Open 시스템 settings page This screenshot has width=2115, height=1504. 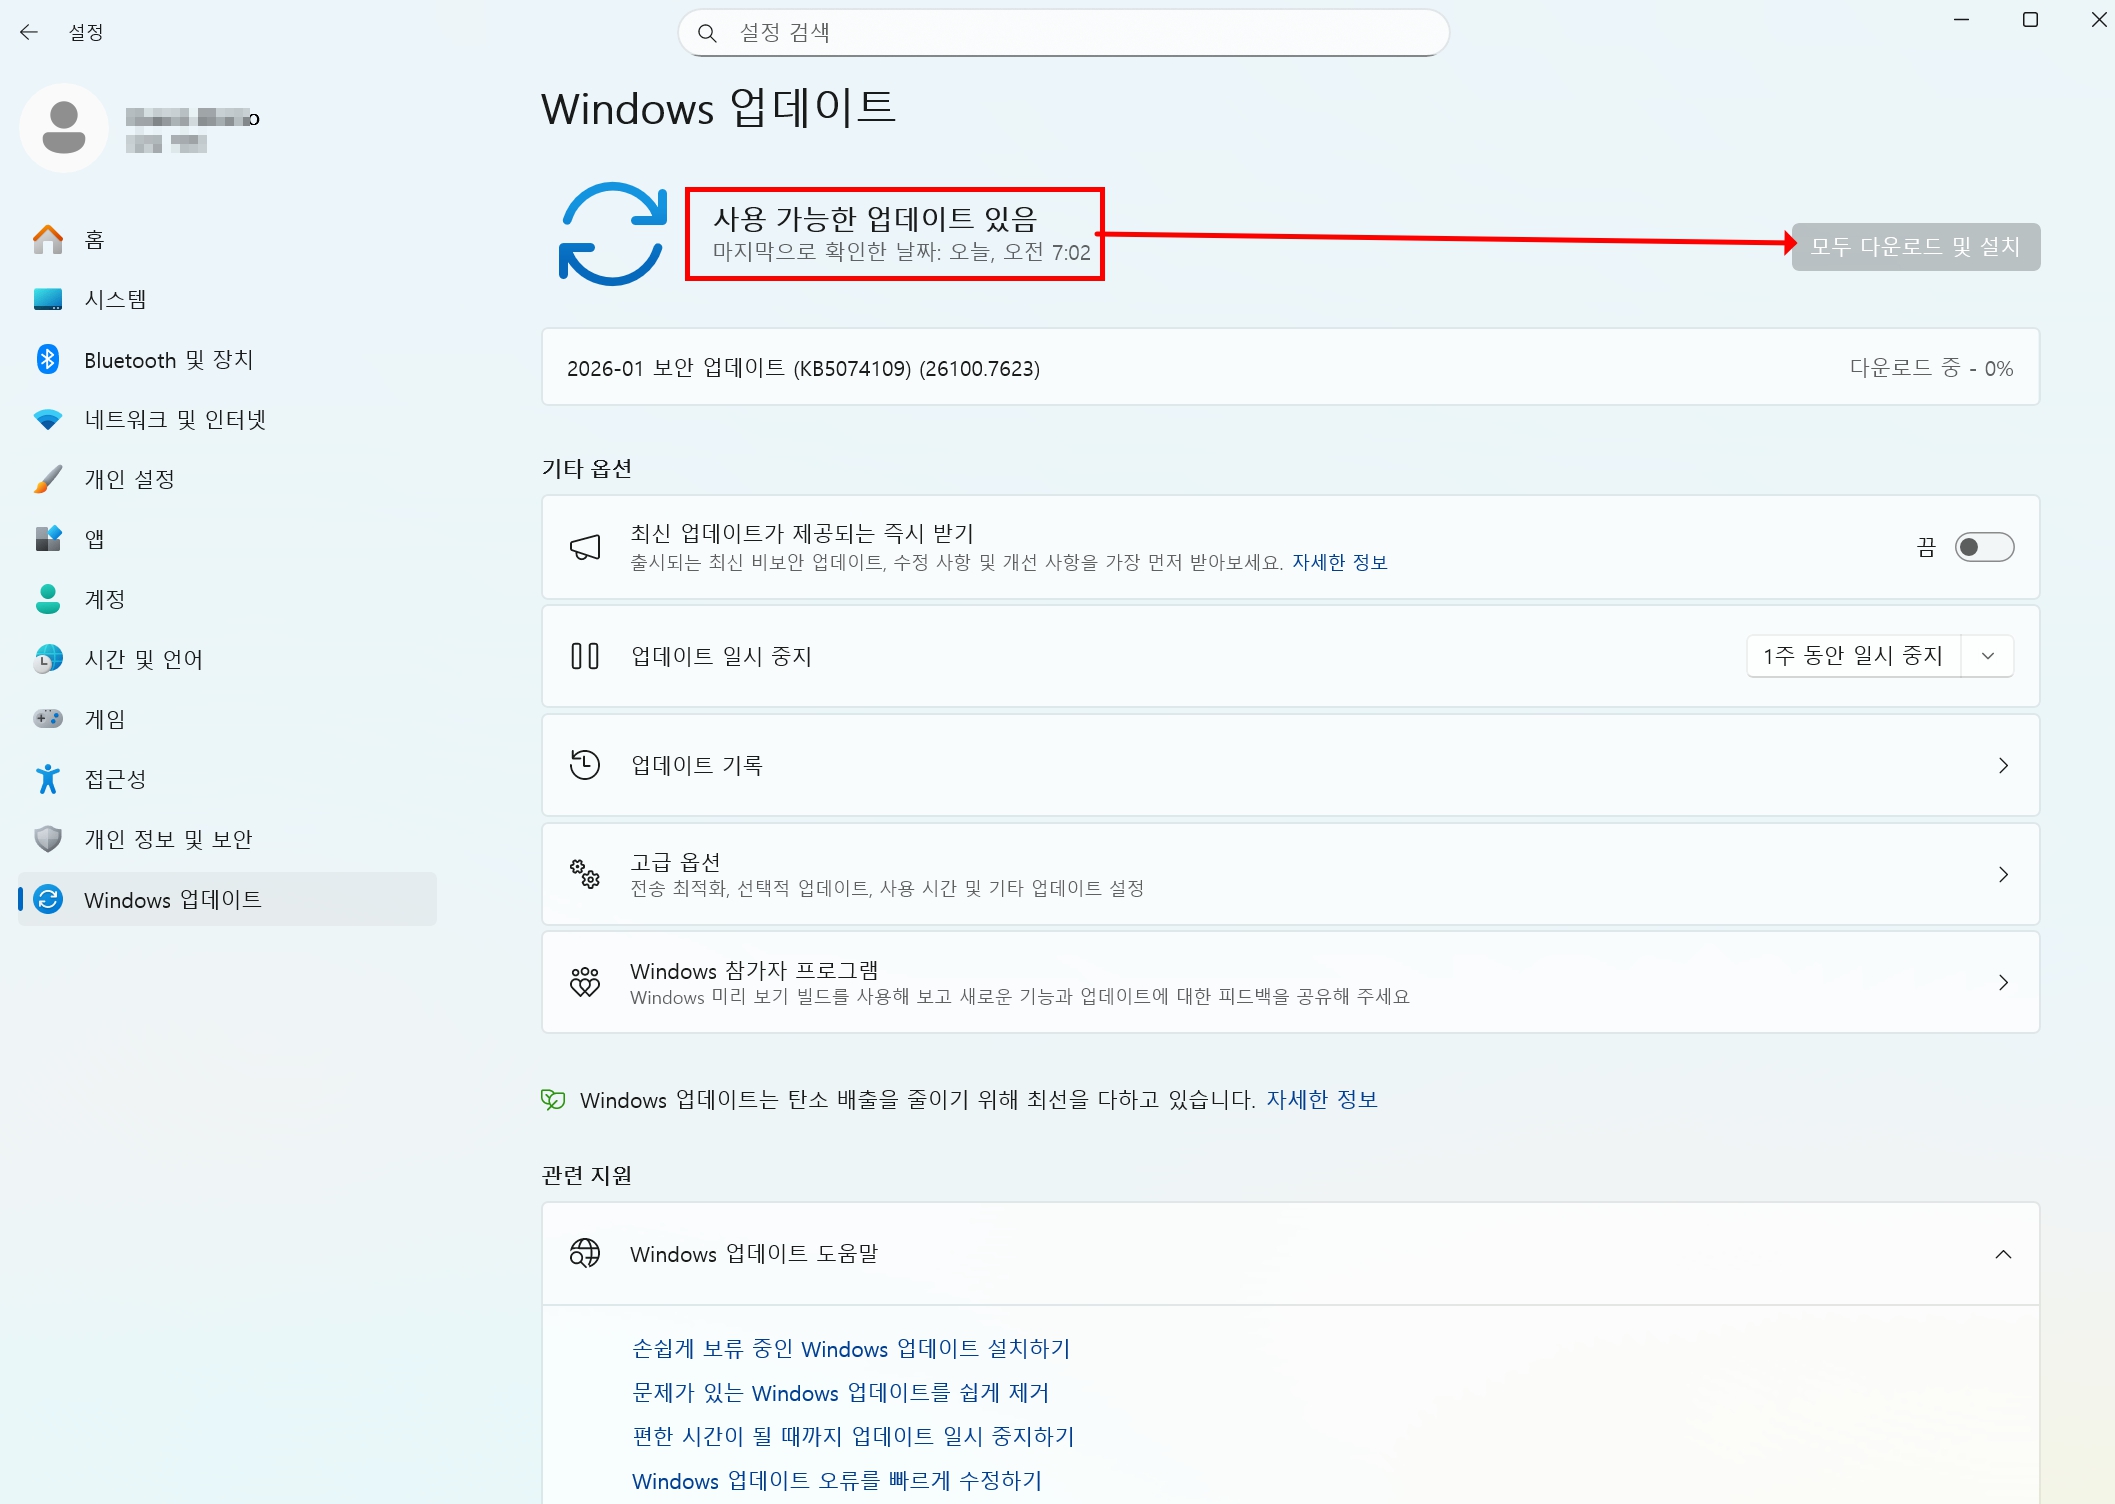227,299
